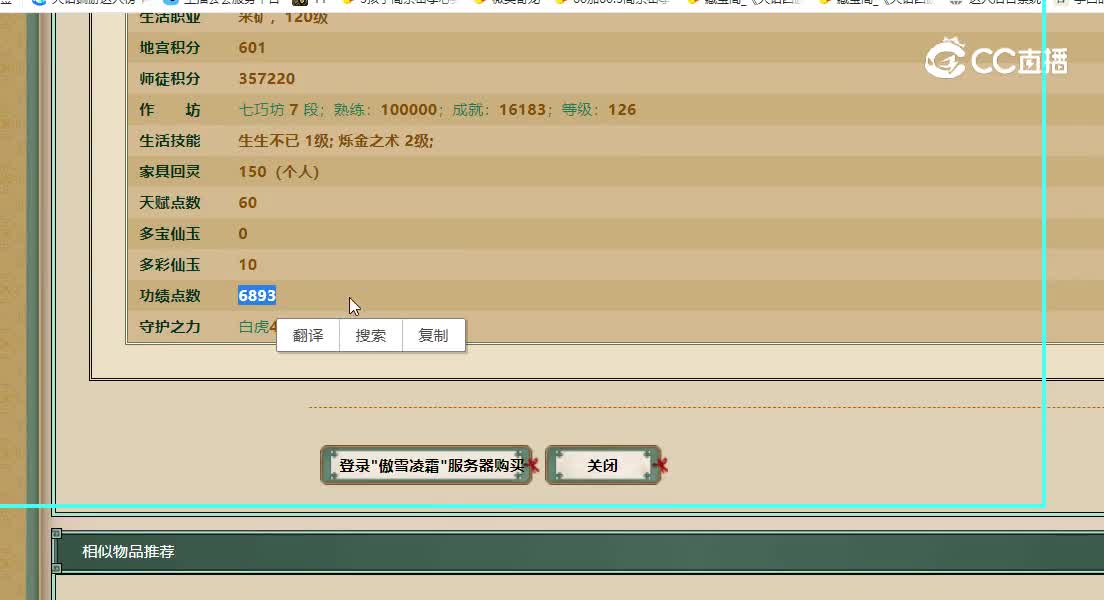The height and width of the screenshot is (600, 1104).
Task: Choose 复制 in the selection popup
Action: coord(433,335)
